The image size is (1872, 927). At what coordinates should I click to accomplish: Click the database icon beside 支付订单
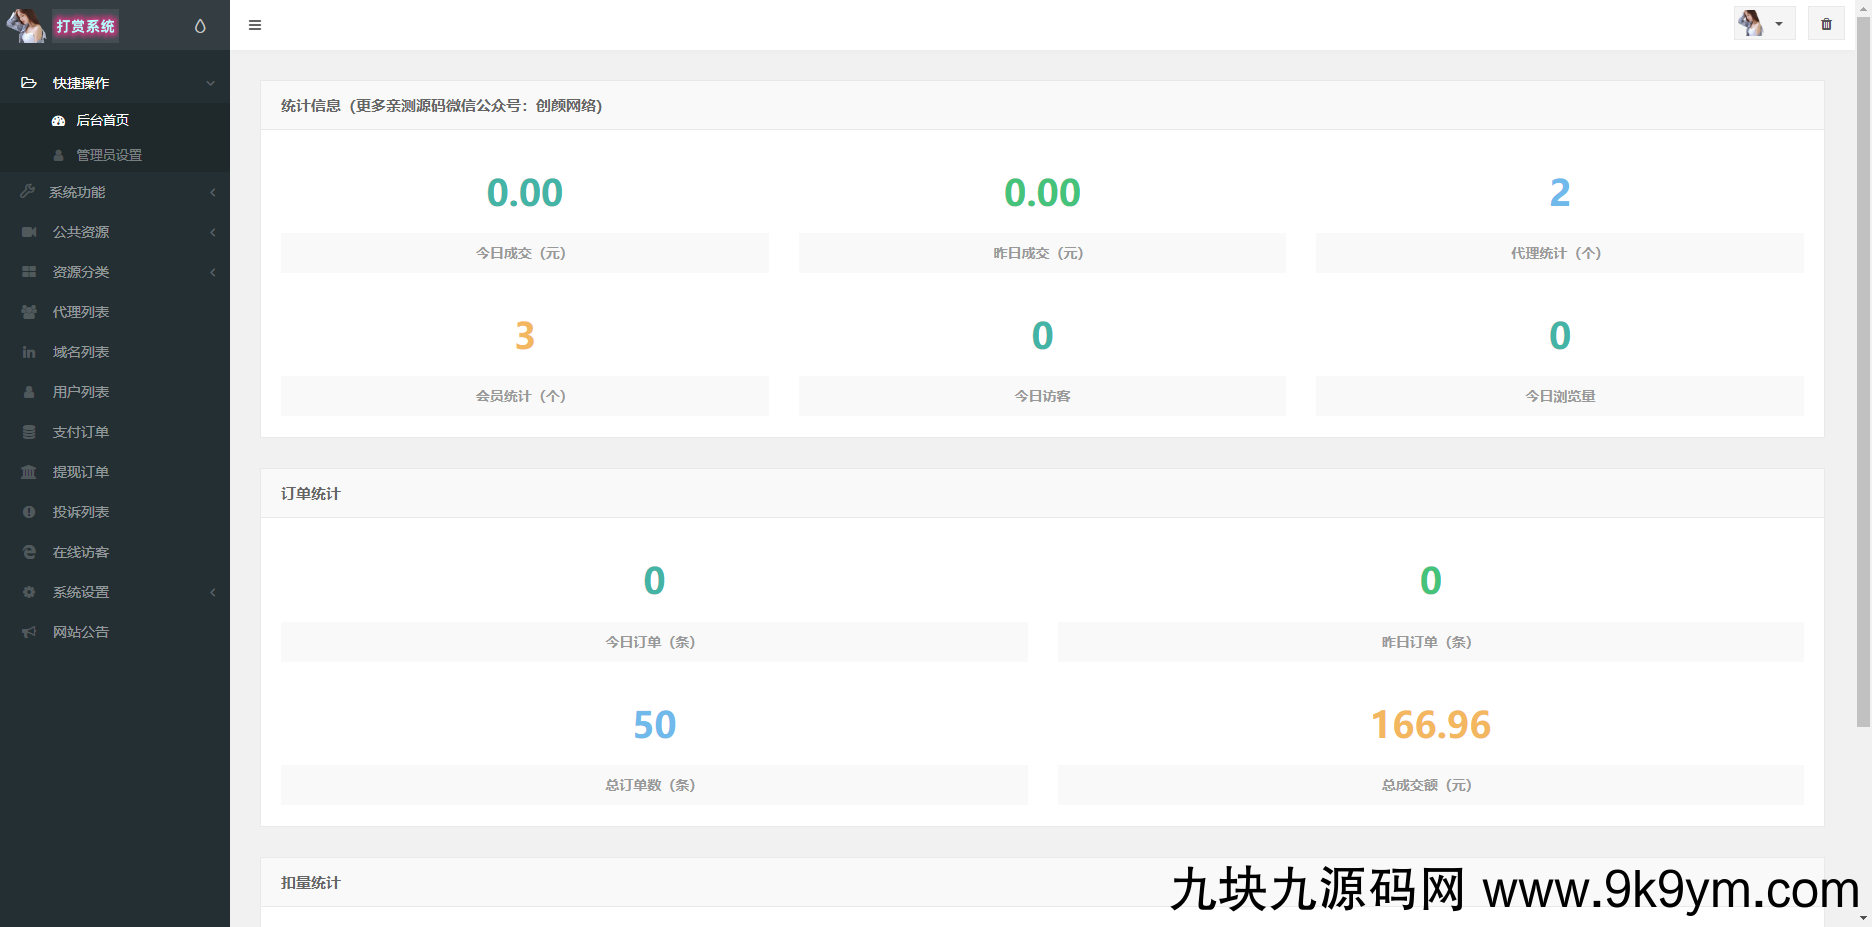[x=29, y=432]
